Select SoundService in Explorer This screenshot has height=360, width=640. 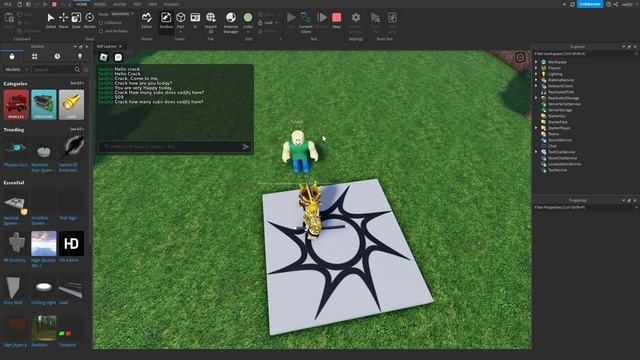click(x=559, y=140)
